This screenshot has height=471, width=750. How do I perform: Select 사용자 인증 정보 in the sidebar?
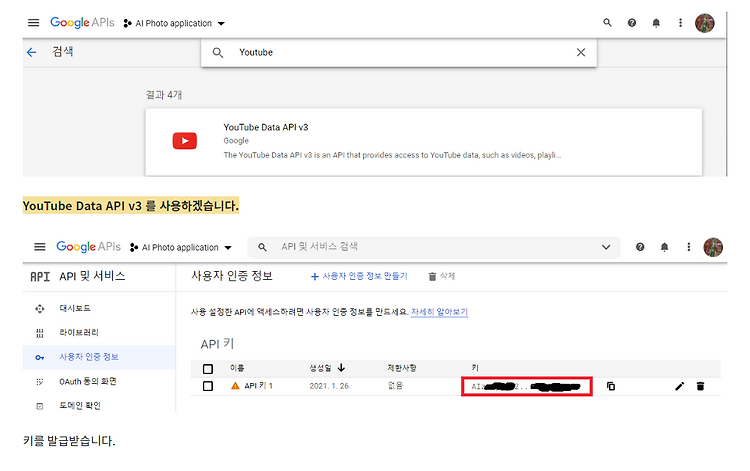click(99, 357)
